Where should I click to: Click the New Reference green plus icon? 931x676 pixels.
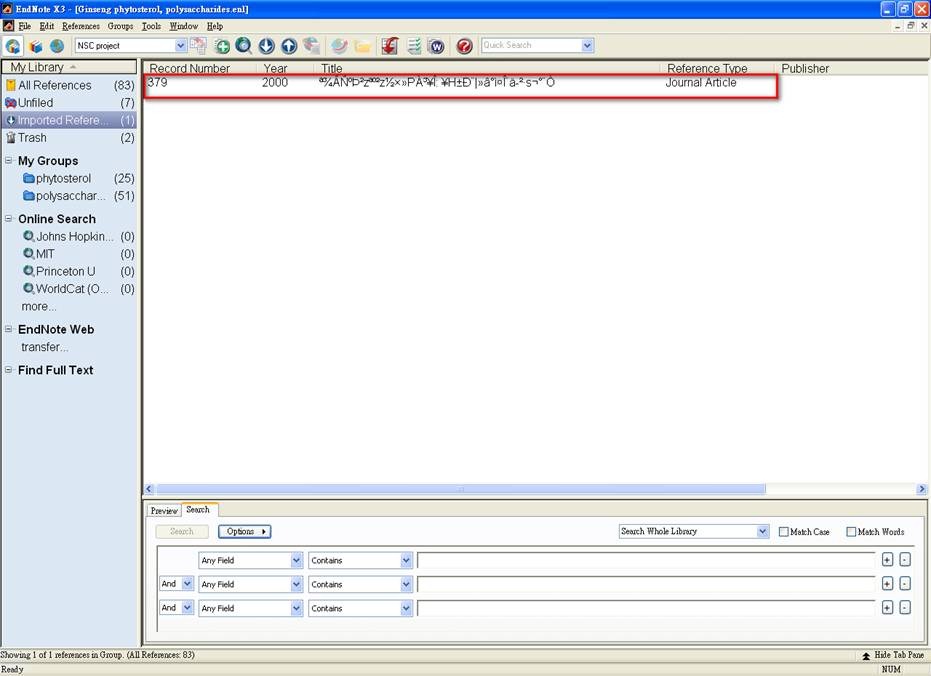click(222, 46)
